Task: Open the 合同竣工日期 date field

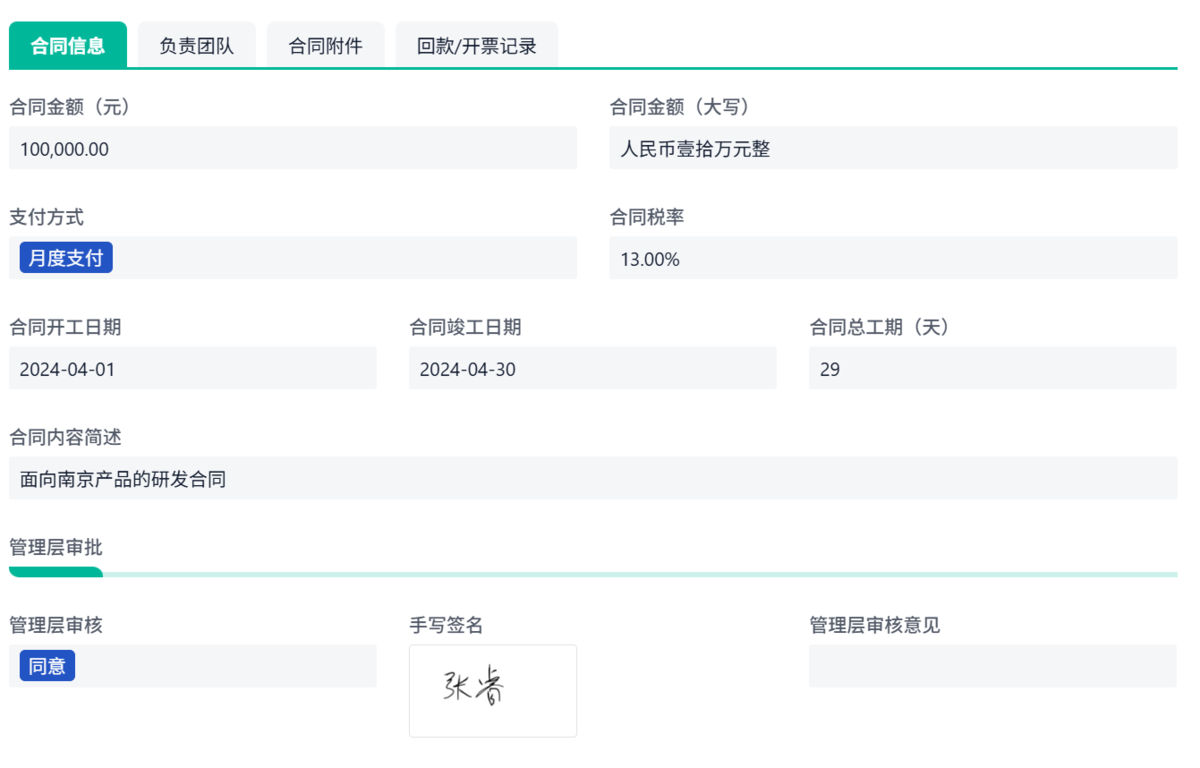Action: tap(593, 369)
